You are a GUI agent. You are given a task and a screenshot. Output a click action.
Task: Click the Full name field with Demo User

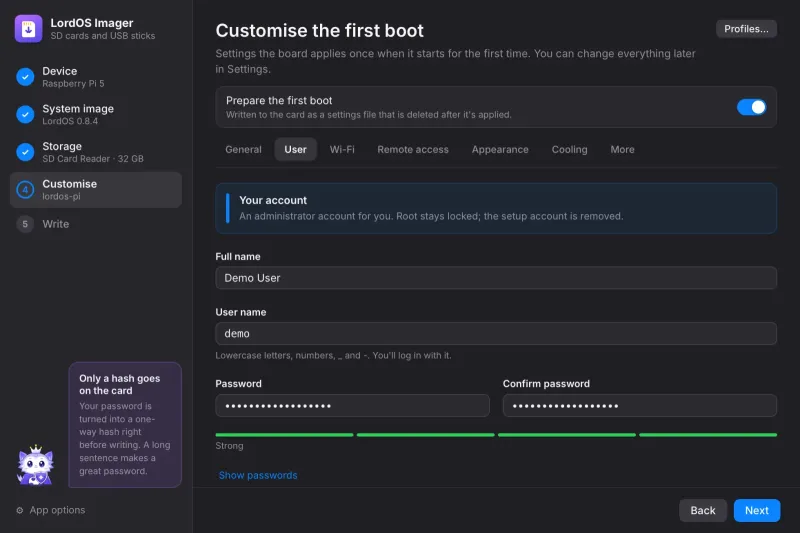coord(496,278)
